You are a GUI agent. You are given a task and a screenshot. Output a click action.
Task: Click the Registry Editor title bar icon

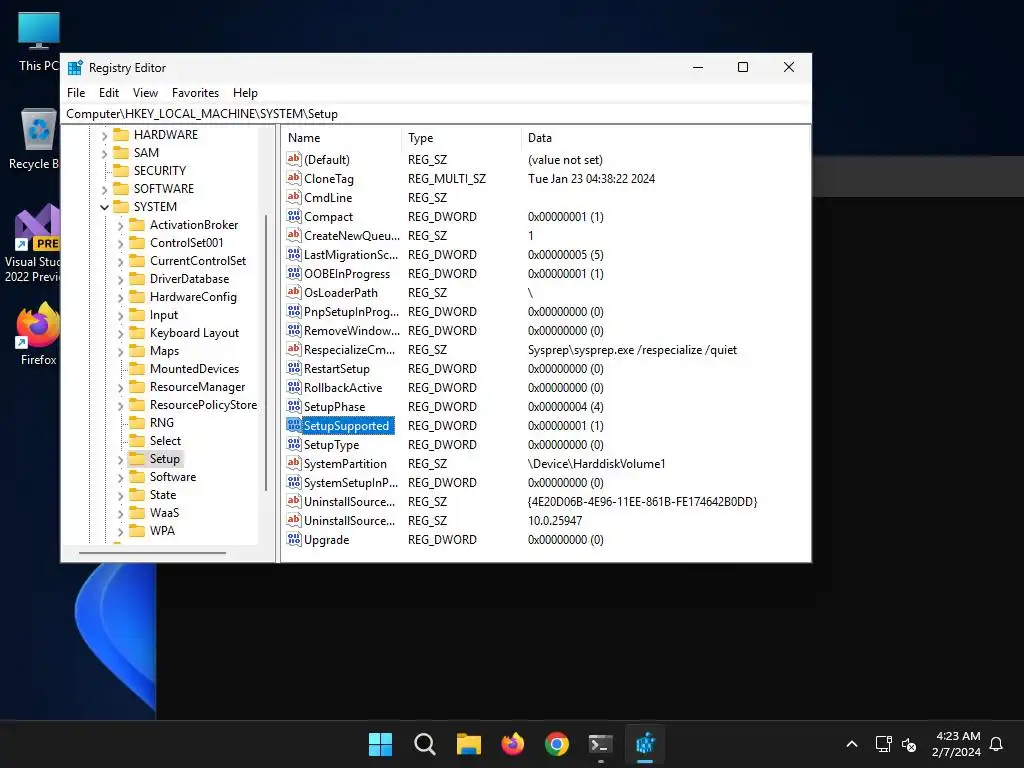click(75, 67)
